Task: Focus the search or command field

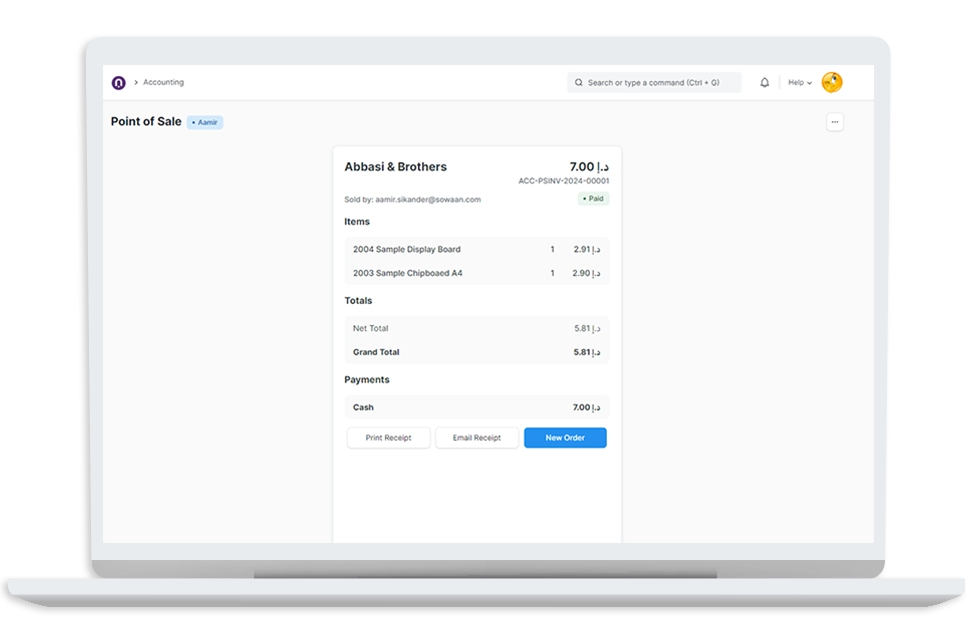Action: tap(660, 83)
